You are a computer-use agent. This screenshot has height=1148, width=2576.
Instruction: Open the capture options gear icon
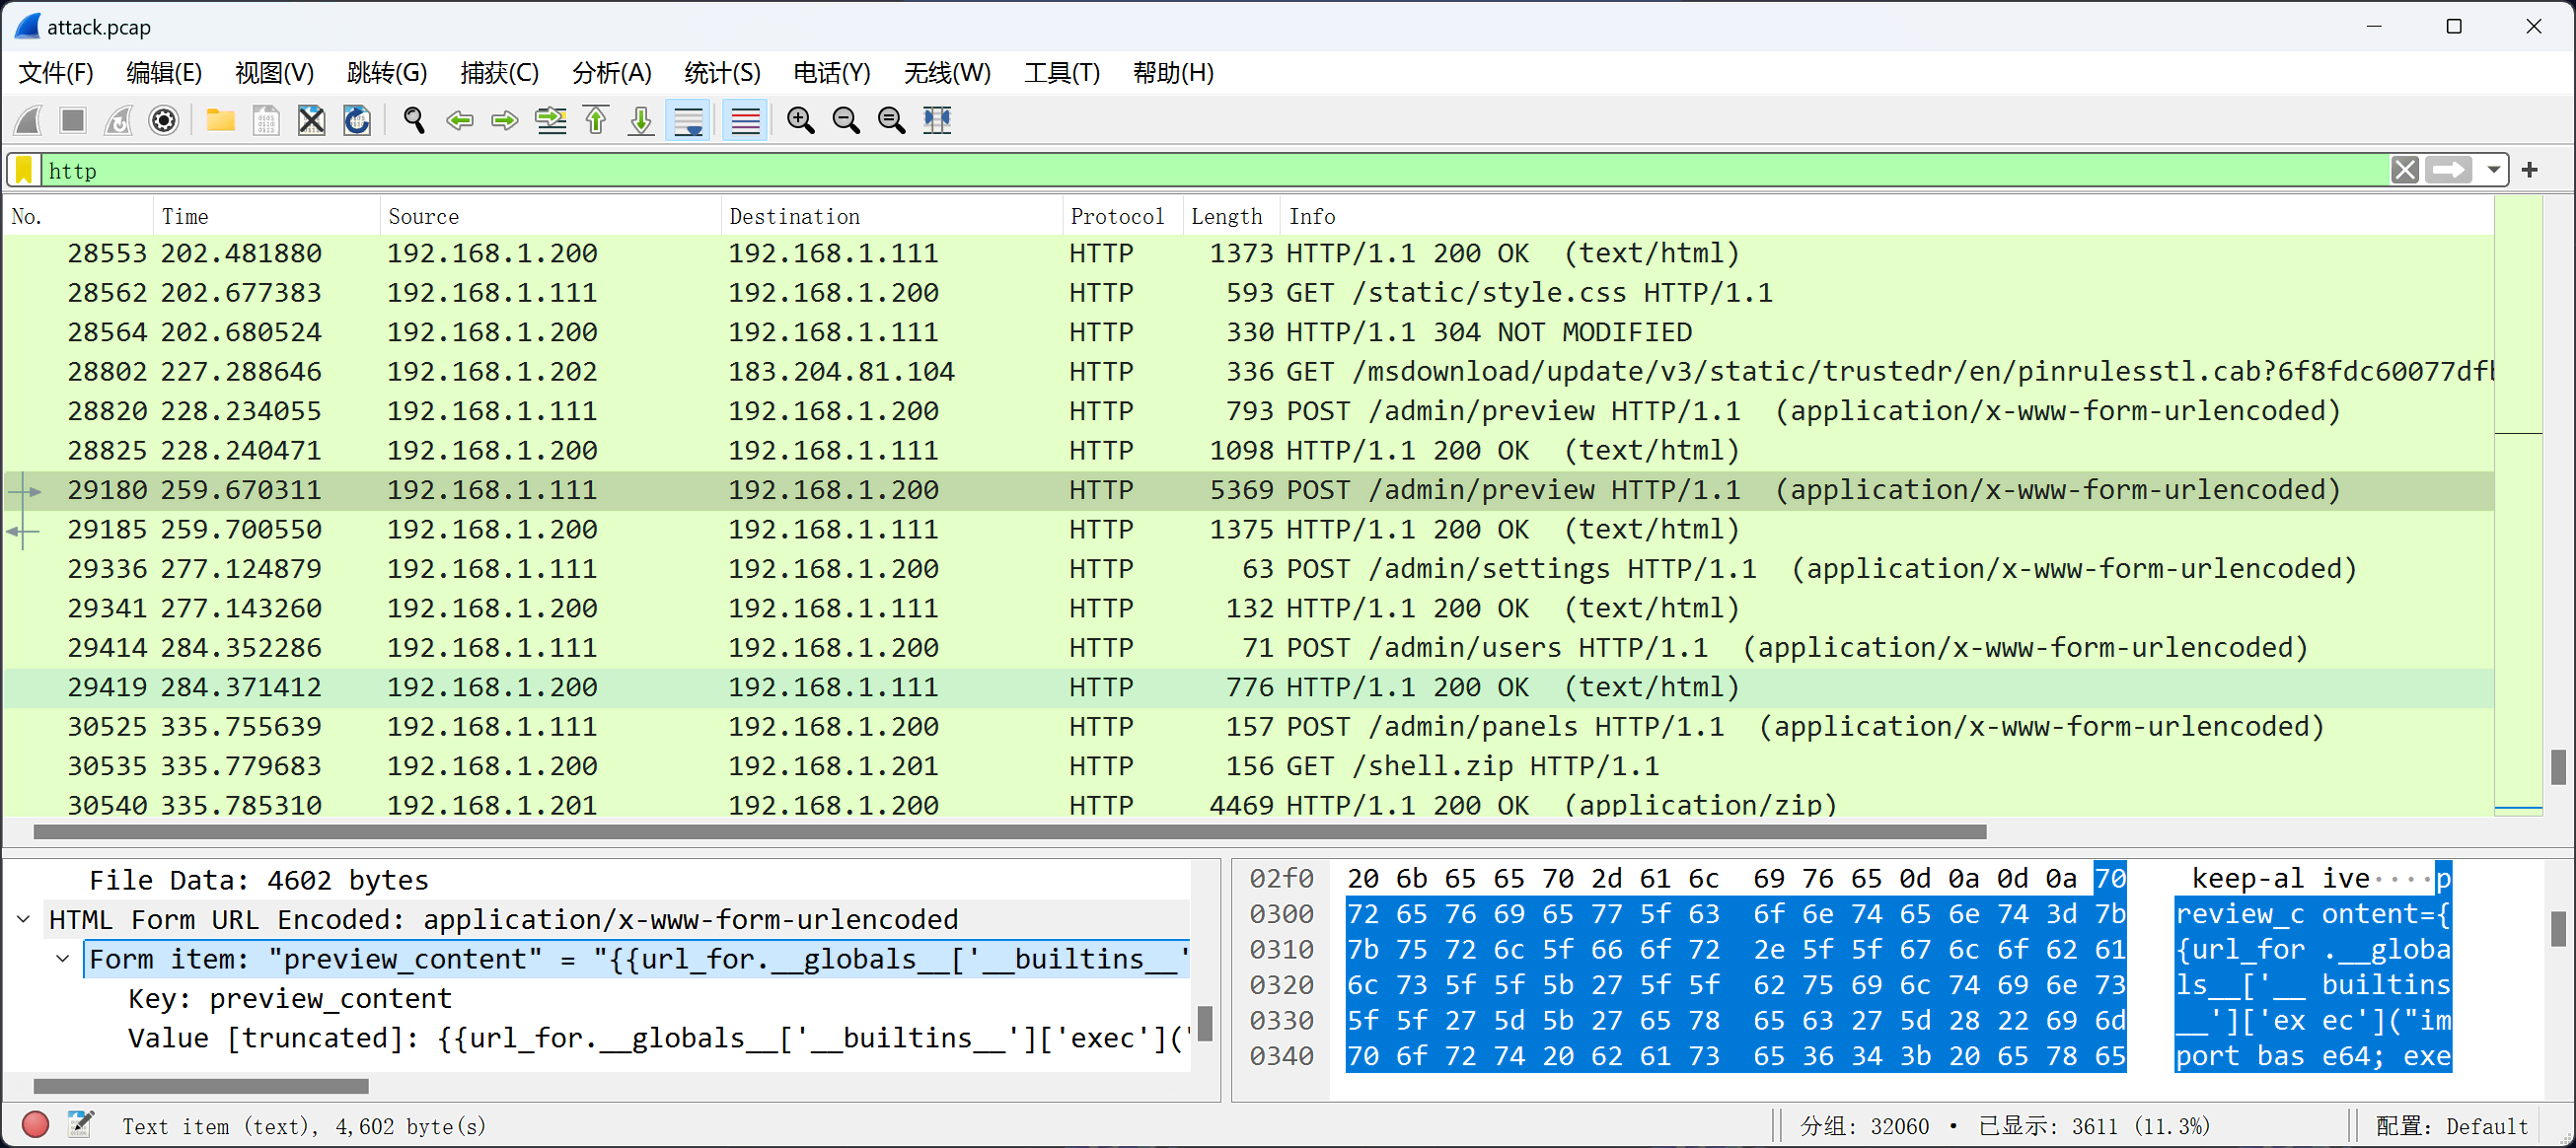[163, 121]
